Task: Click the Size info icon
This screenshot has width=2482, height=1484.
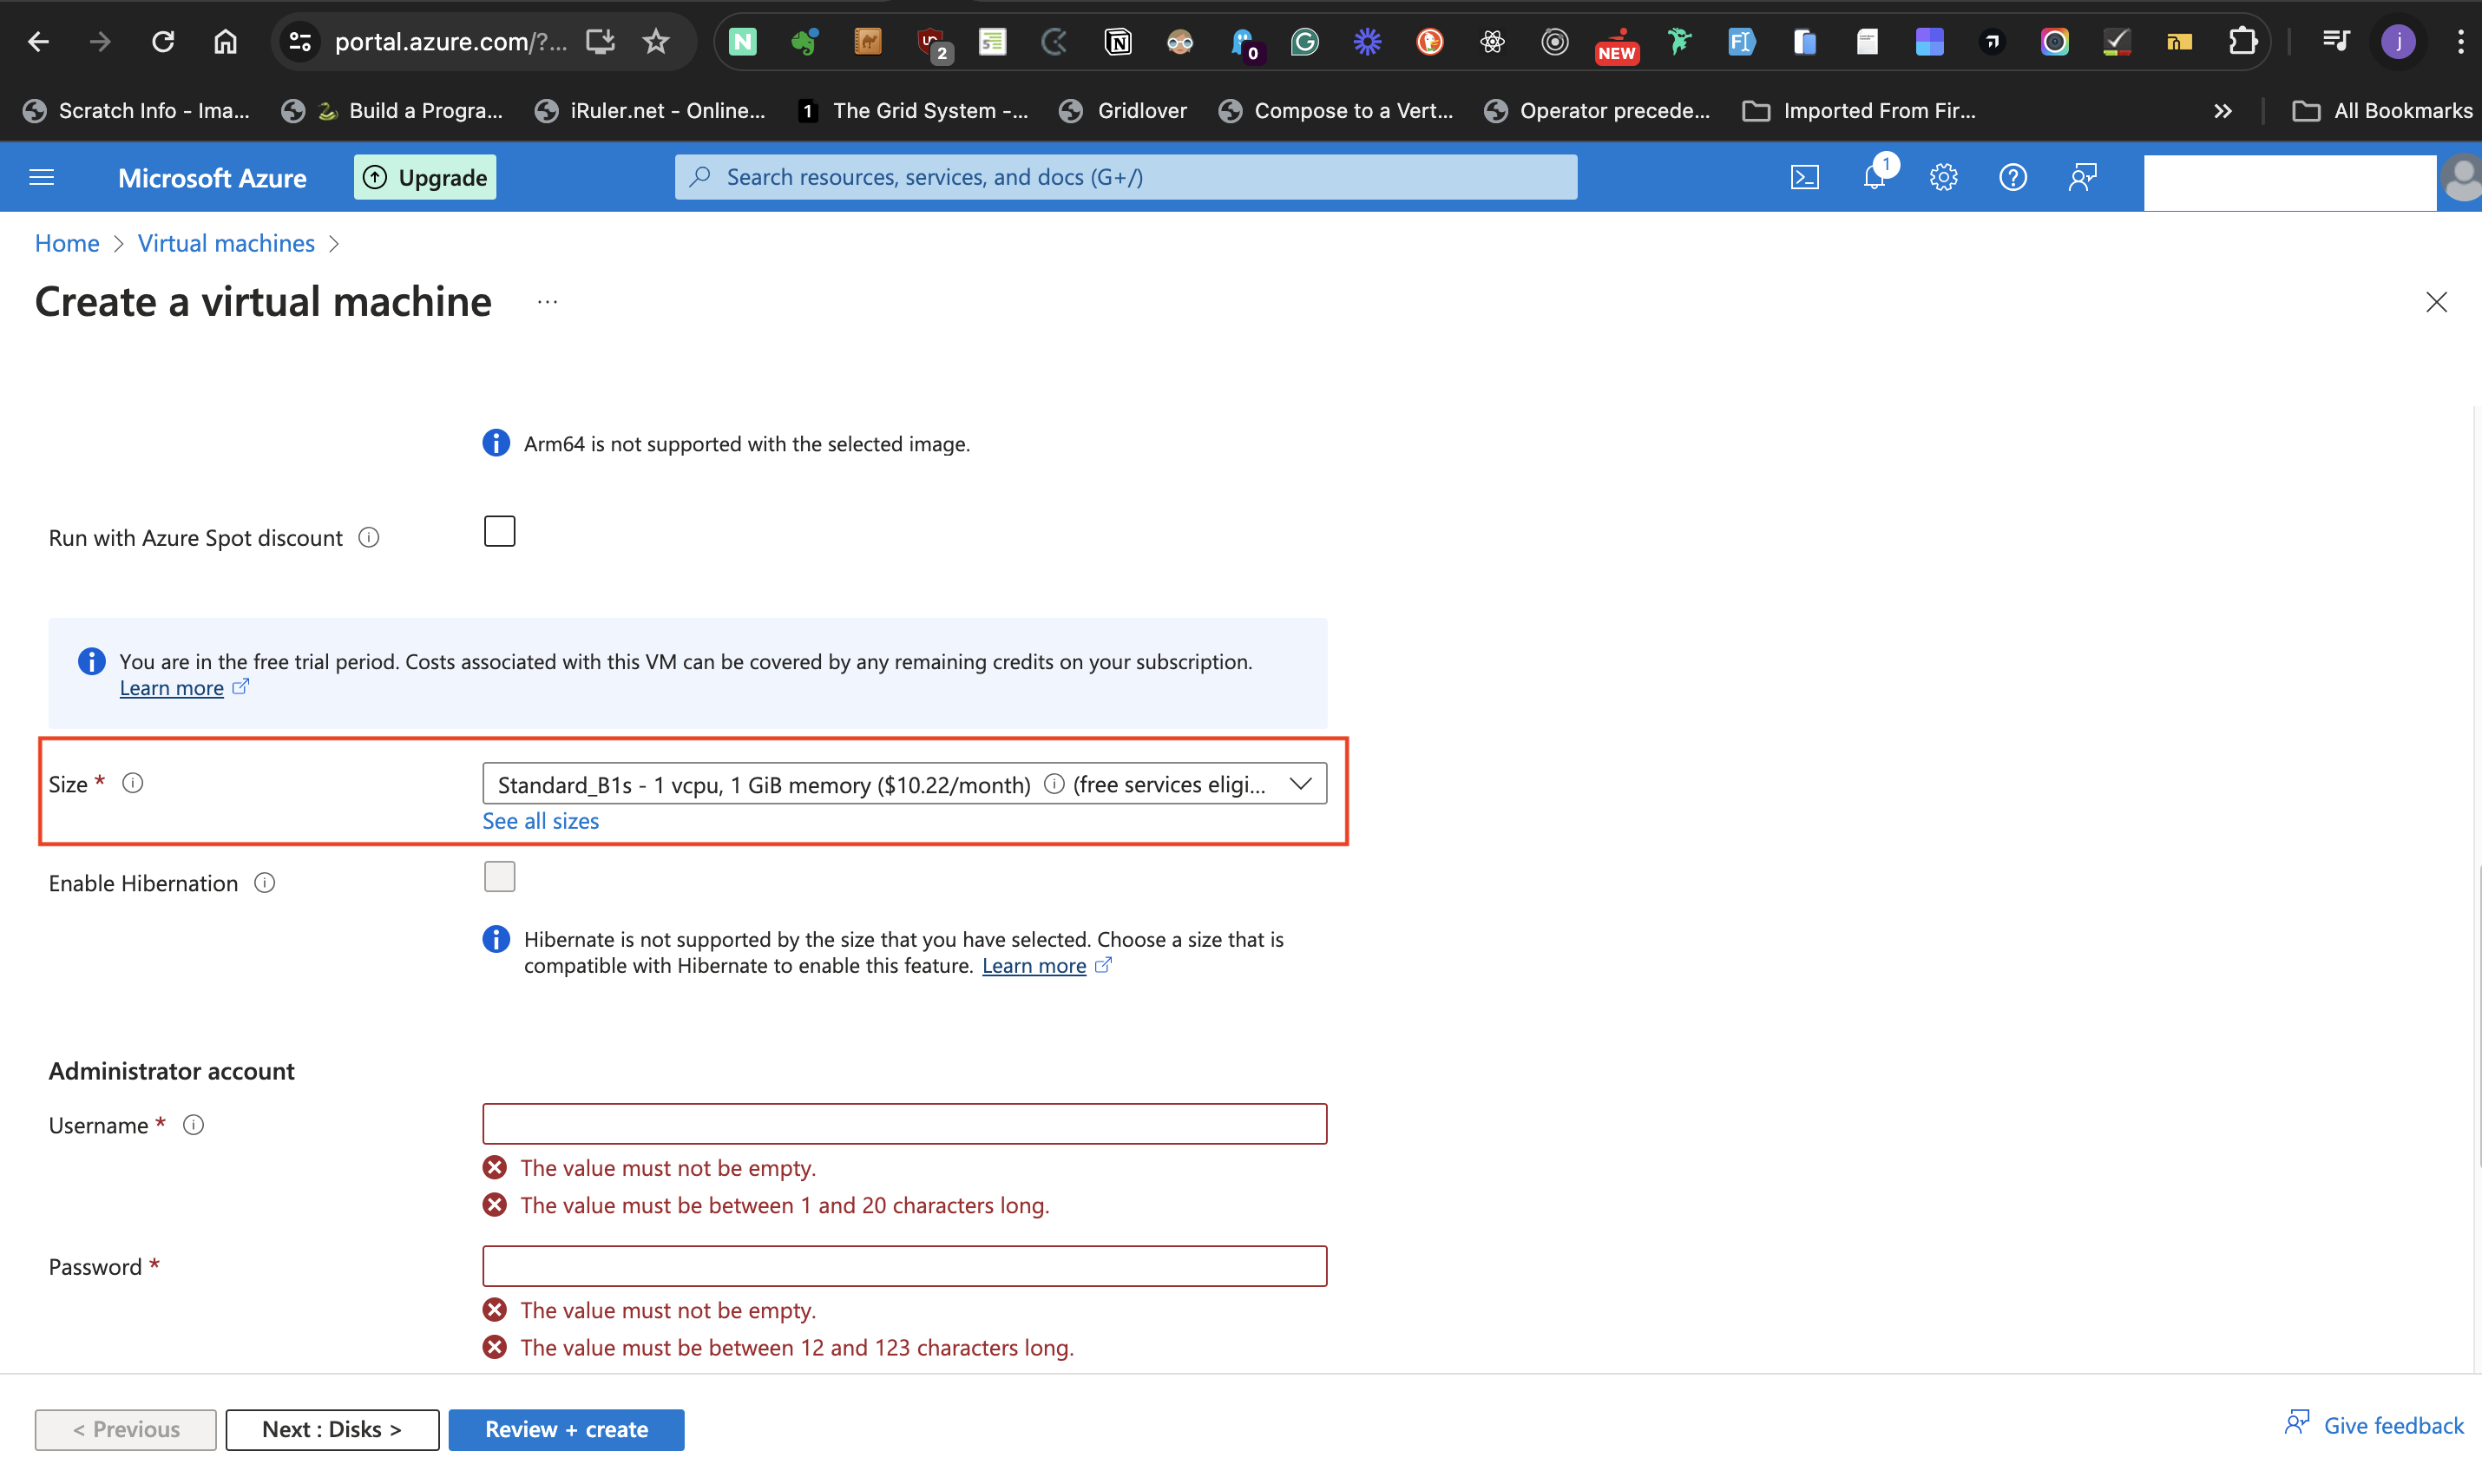Action: coord(133,783)
